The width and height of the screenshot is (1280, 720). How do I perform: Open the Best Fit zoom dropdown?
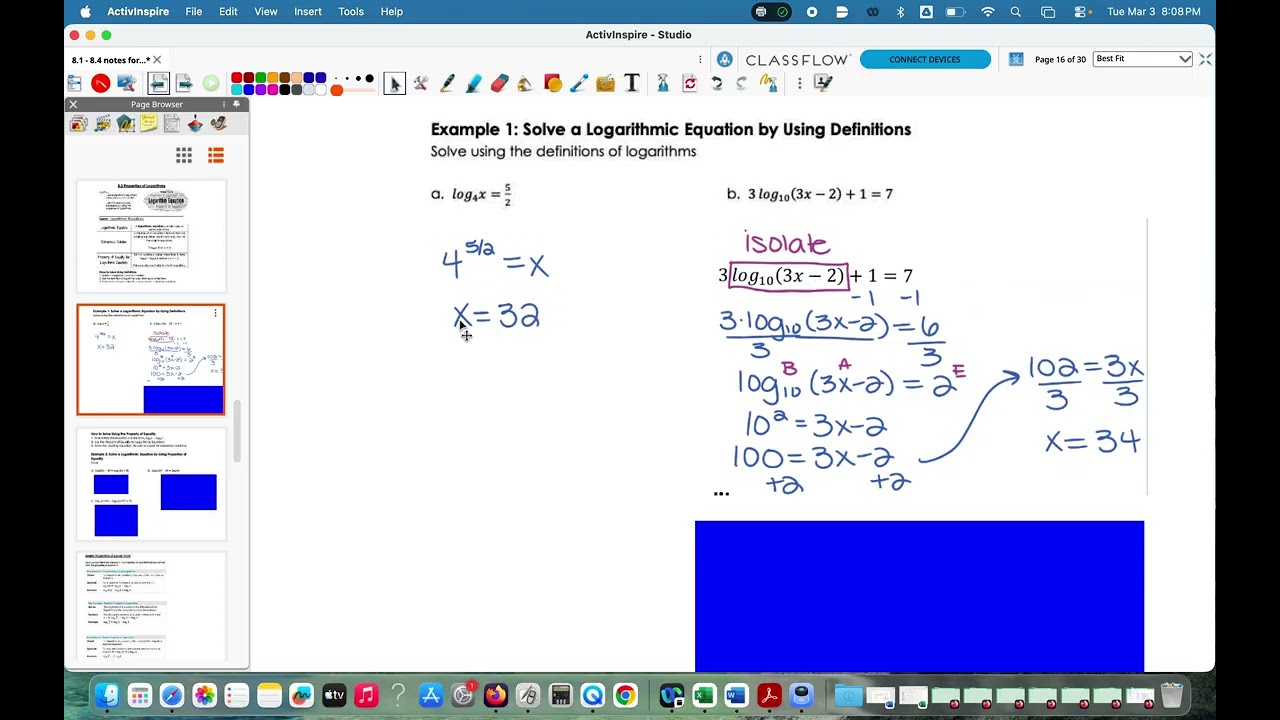1143,59
